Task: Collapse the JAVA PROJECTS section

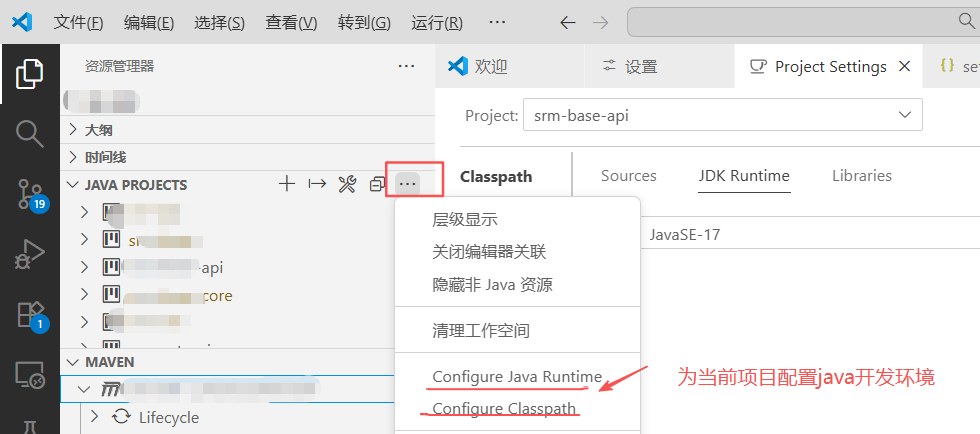Action: 74,185
